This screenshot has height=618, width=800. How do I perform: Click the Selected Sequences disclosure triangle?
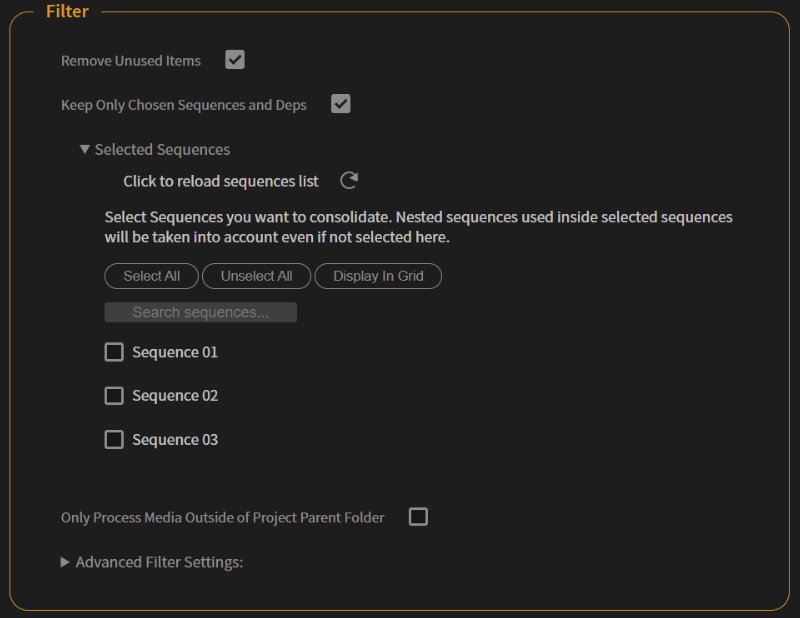coord(85,149)
